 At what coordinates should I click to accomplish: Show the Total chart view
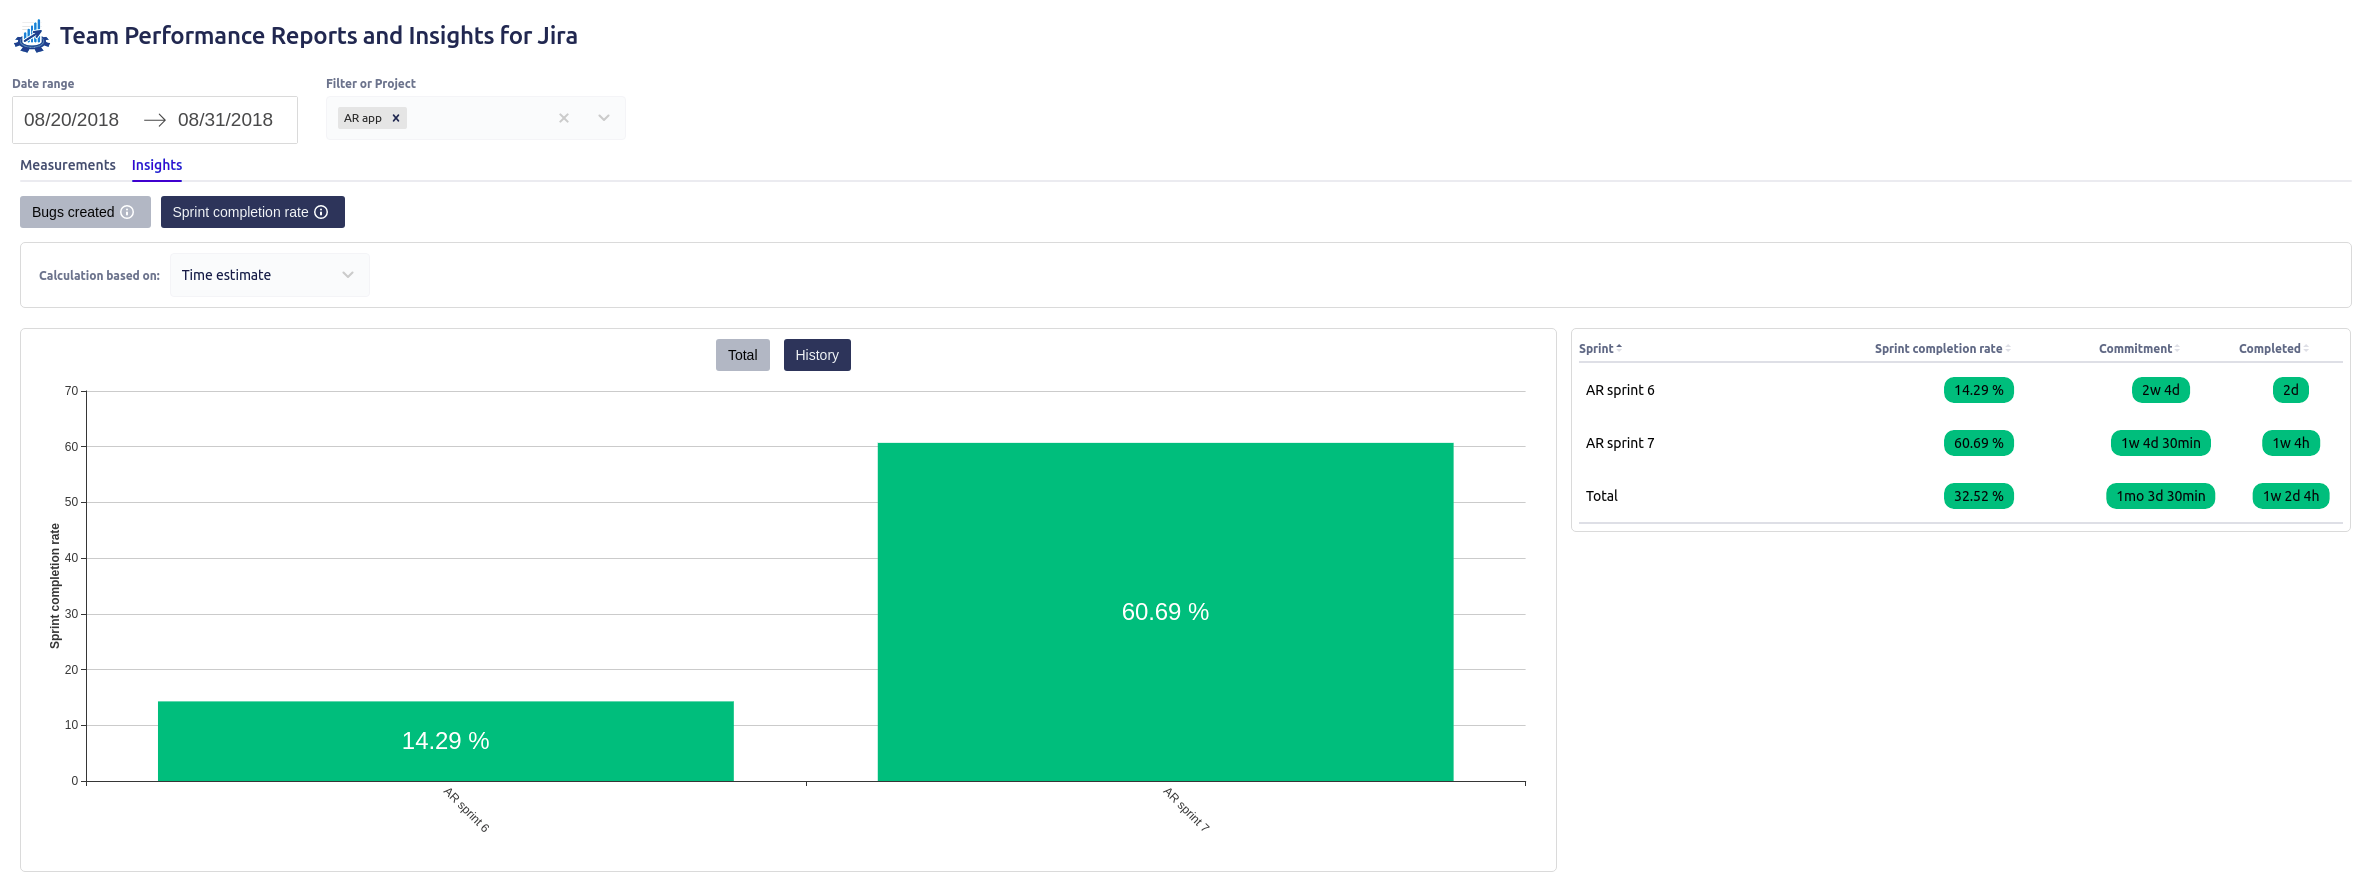click(x=743, y=355)
